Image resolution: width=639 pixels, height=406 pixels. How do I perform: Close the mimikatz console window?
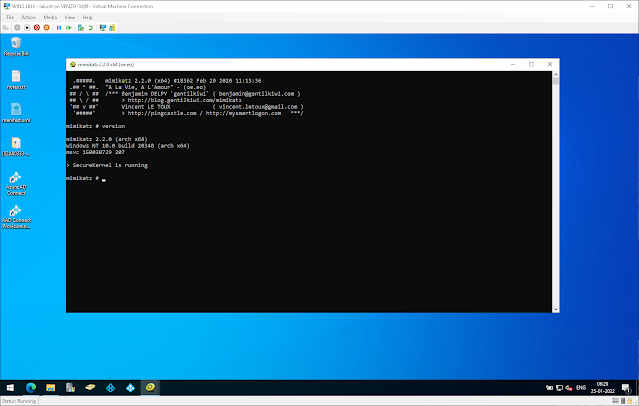click(x=550, y=64)
